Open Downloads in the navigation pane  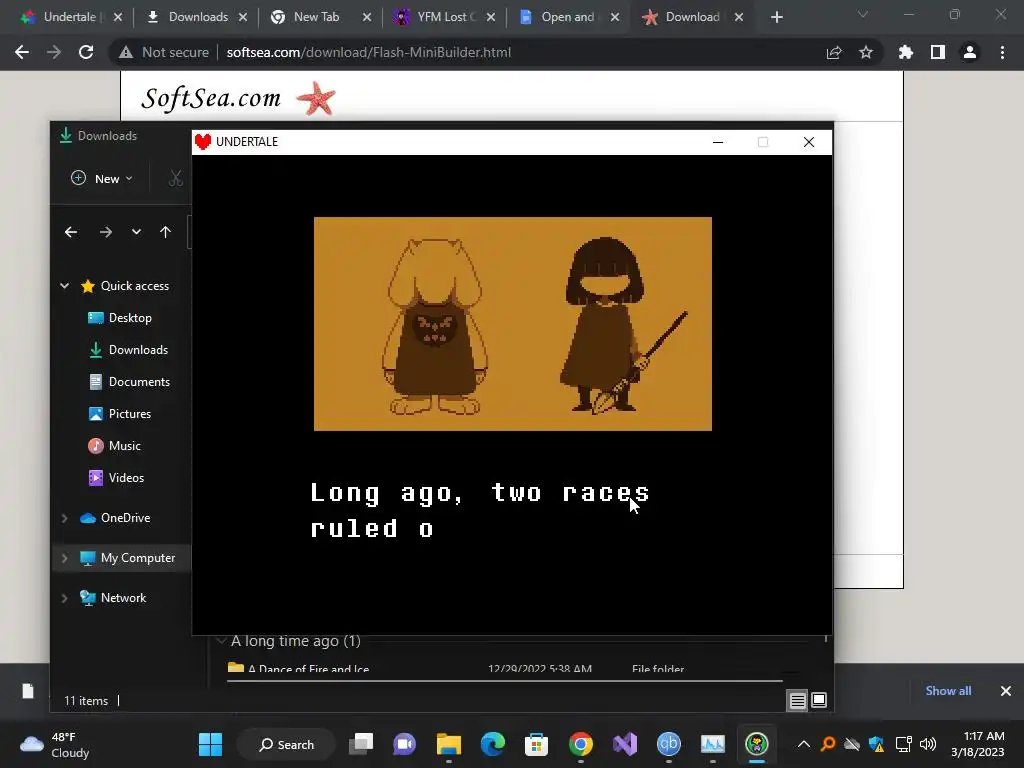(x=129, y=349)
